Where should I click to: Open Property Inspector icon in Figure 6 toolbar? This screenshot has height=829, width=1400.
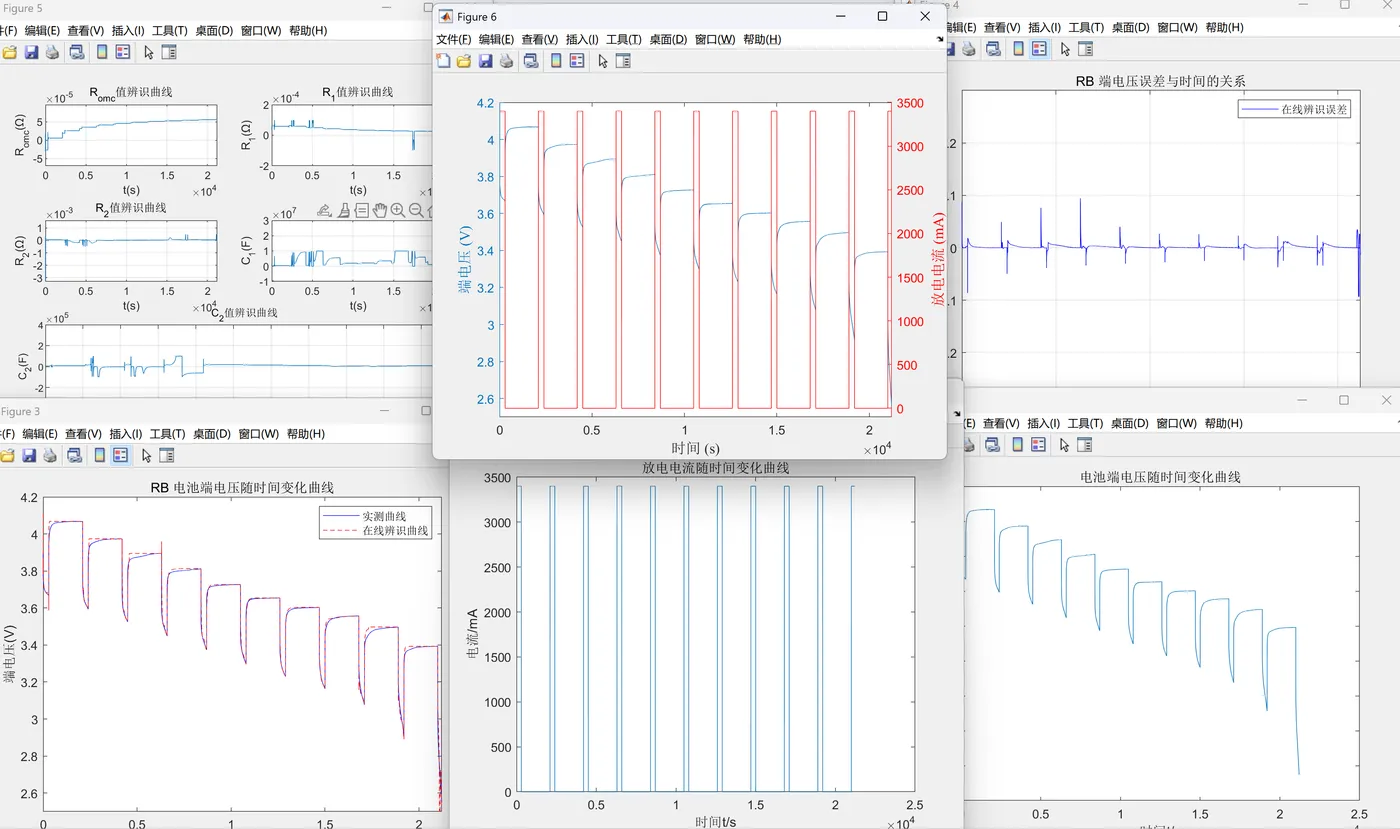pos(623,61)
